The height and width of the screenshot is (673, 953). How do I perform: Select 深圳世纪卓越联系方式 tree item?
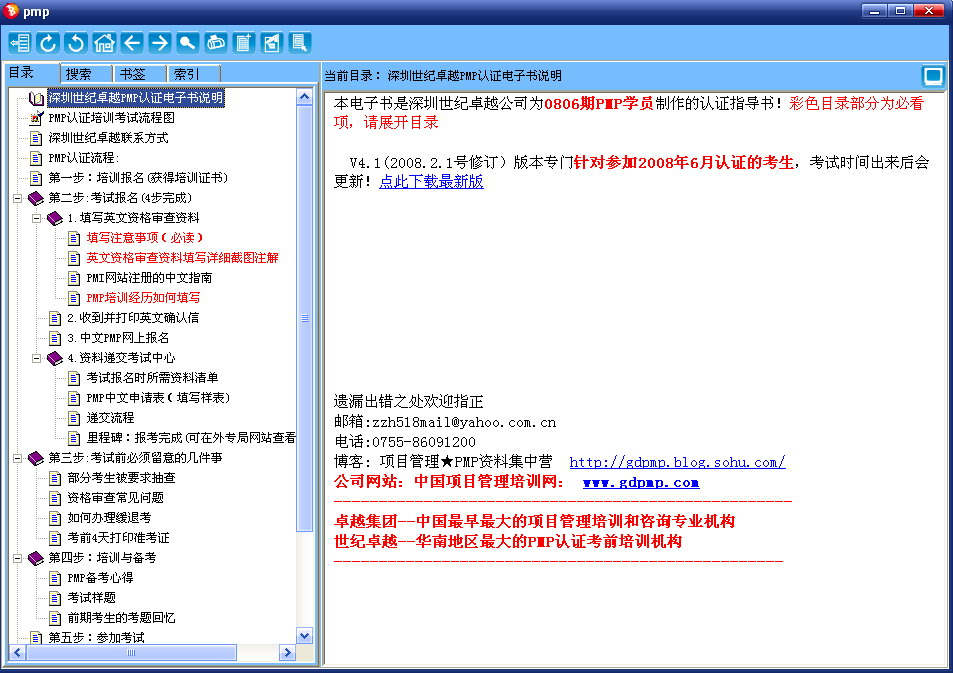(x=108, y=138)
